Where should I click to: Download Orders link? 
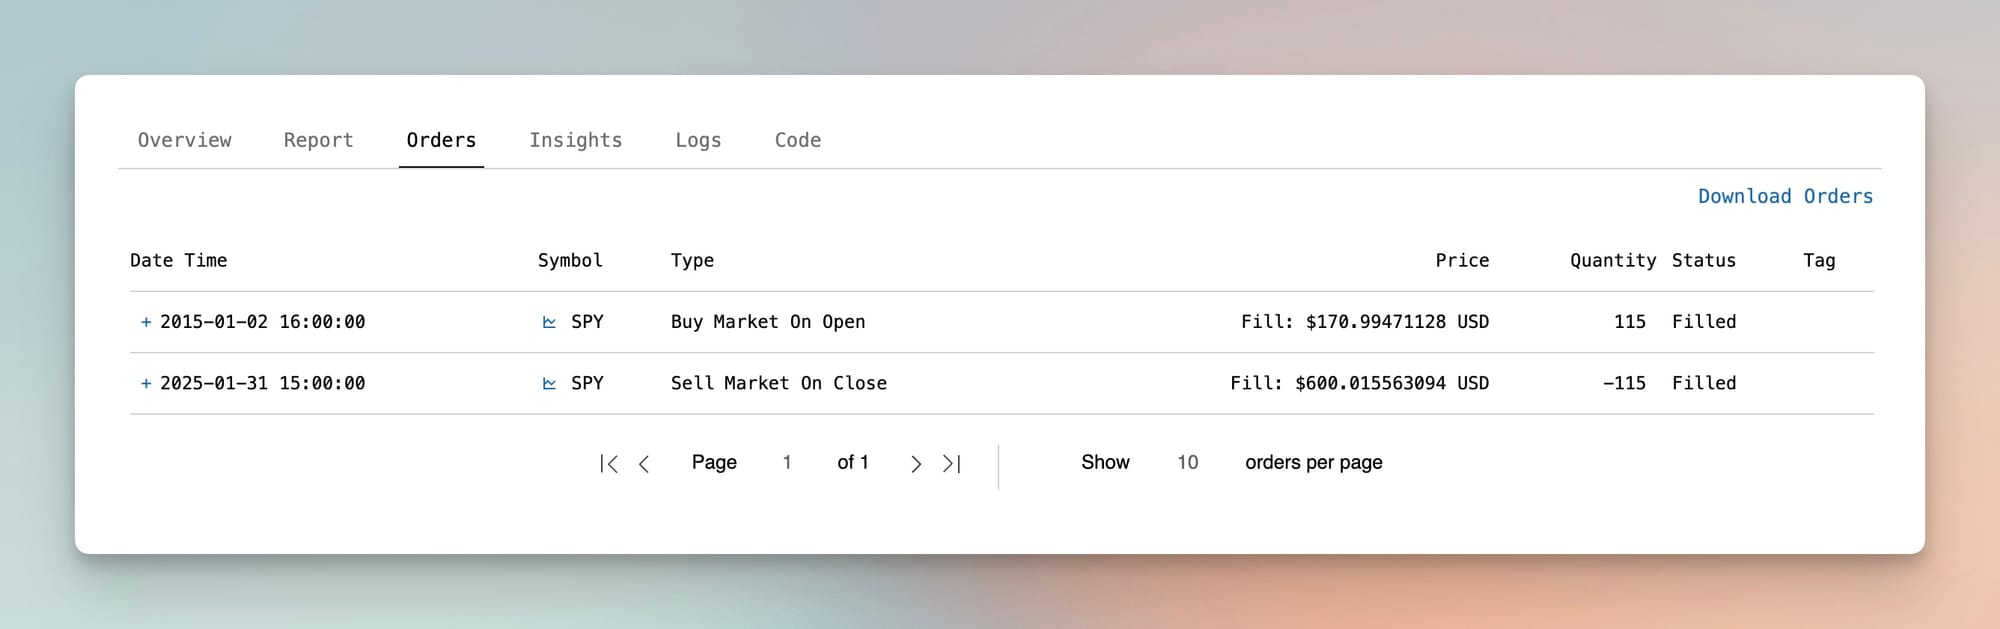[1785, 196]
